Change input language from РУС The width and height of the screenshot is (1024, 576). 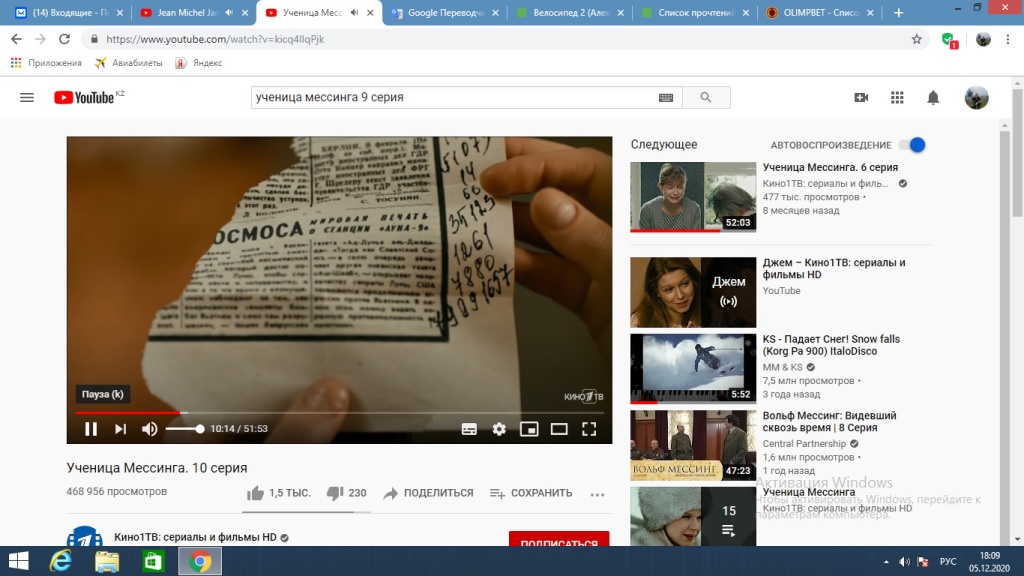coord(948,562)
